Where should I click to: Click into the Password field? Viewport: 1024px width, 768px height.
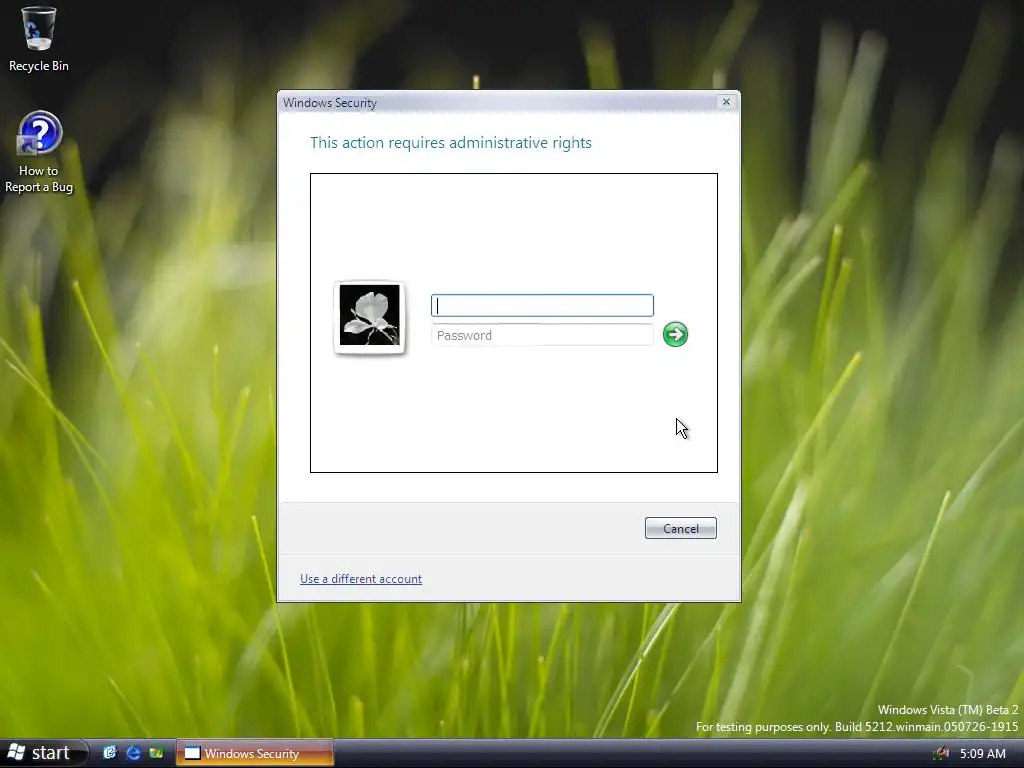tap(542, 335)
